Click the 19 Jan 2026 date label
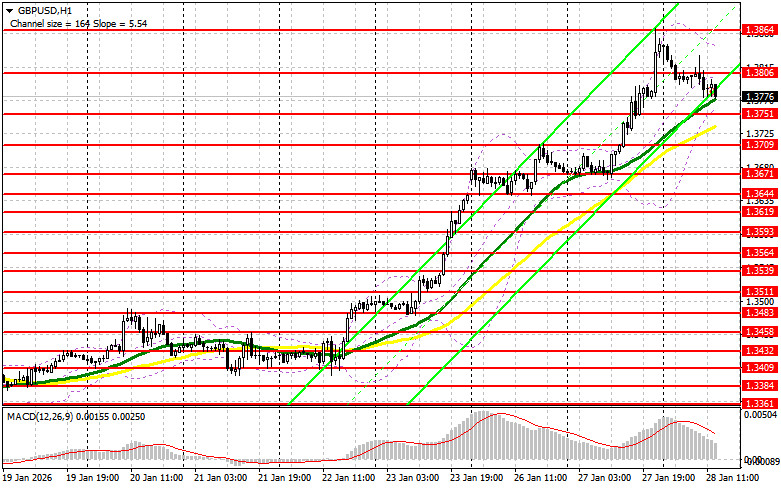The height and width of the screenshot is (489, 781). click(x=27, y=478)
